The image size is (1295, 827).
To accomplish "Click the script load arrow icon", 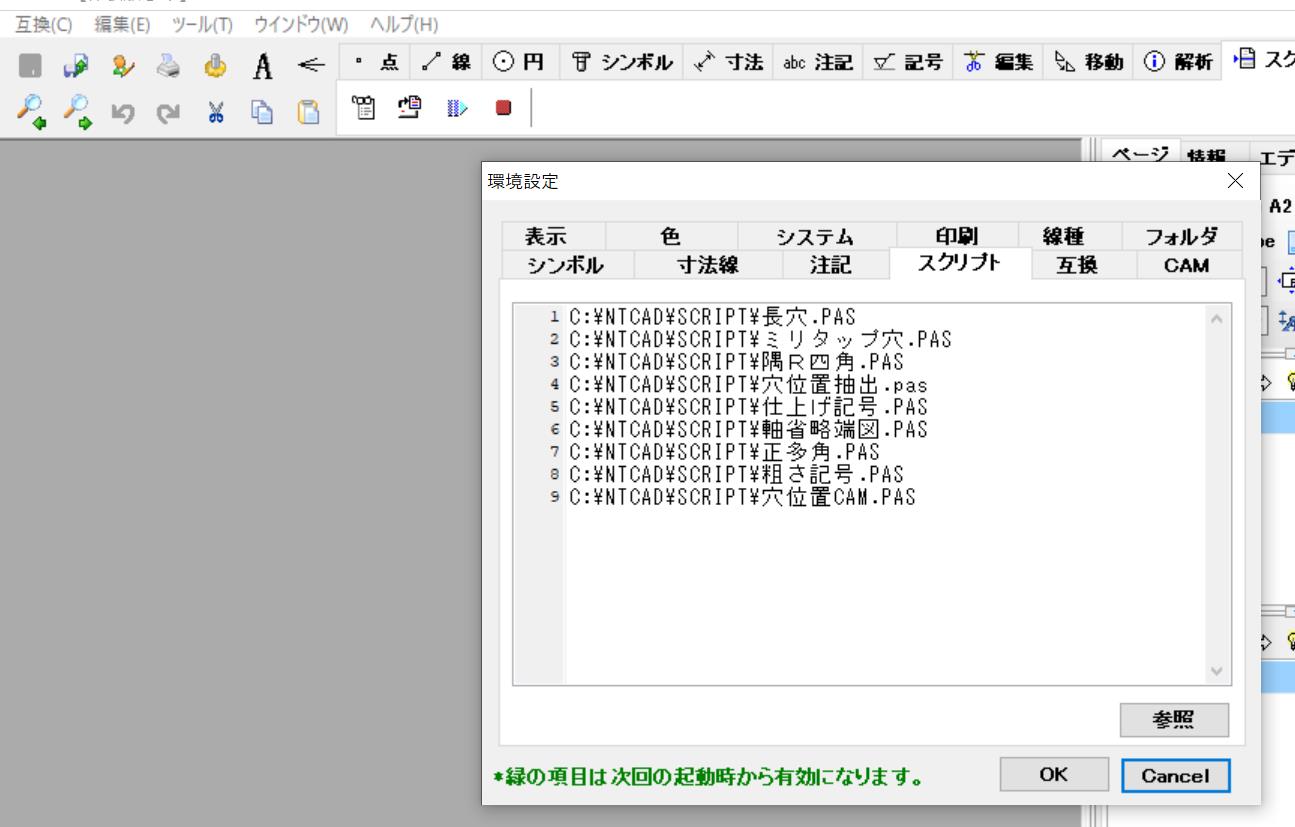I will click(x=409, y=107).
